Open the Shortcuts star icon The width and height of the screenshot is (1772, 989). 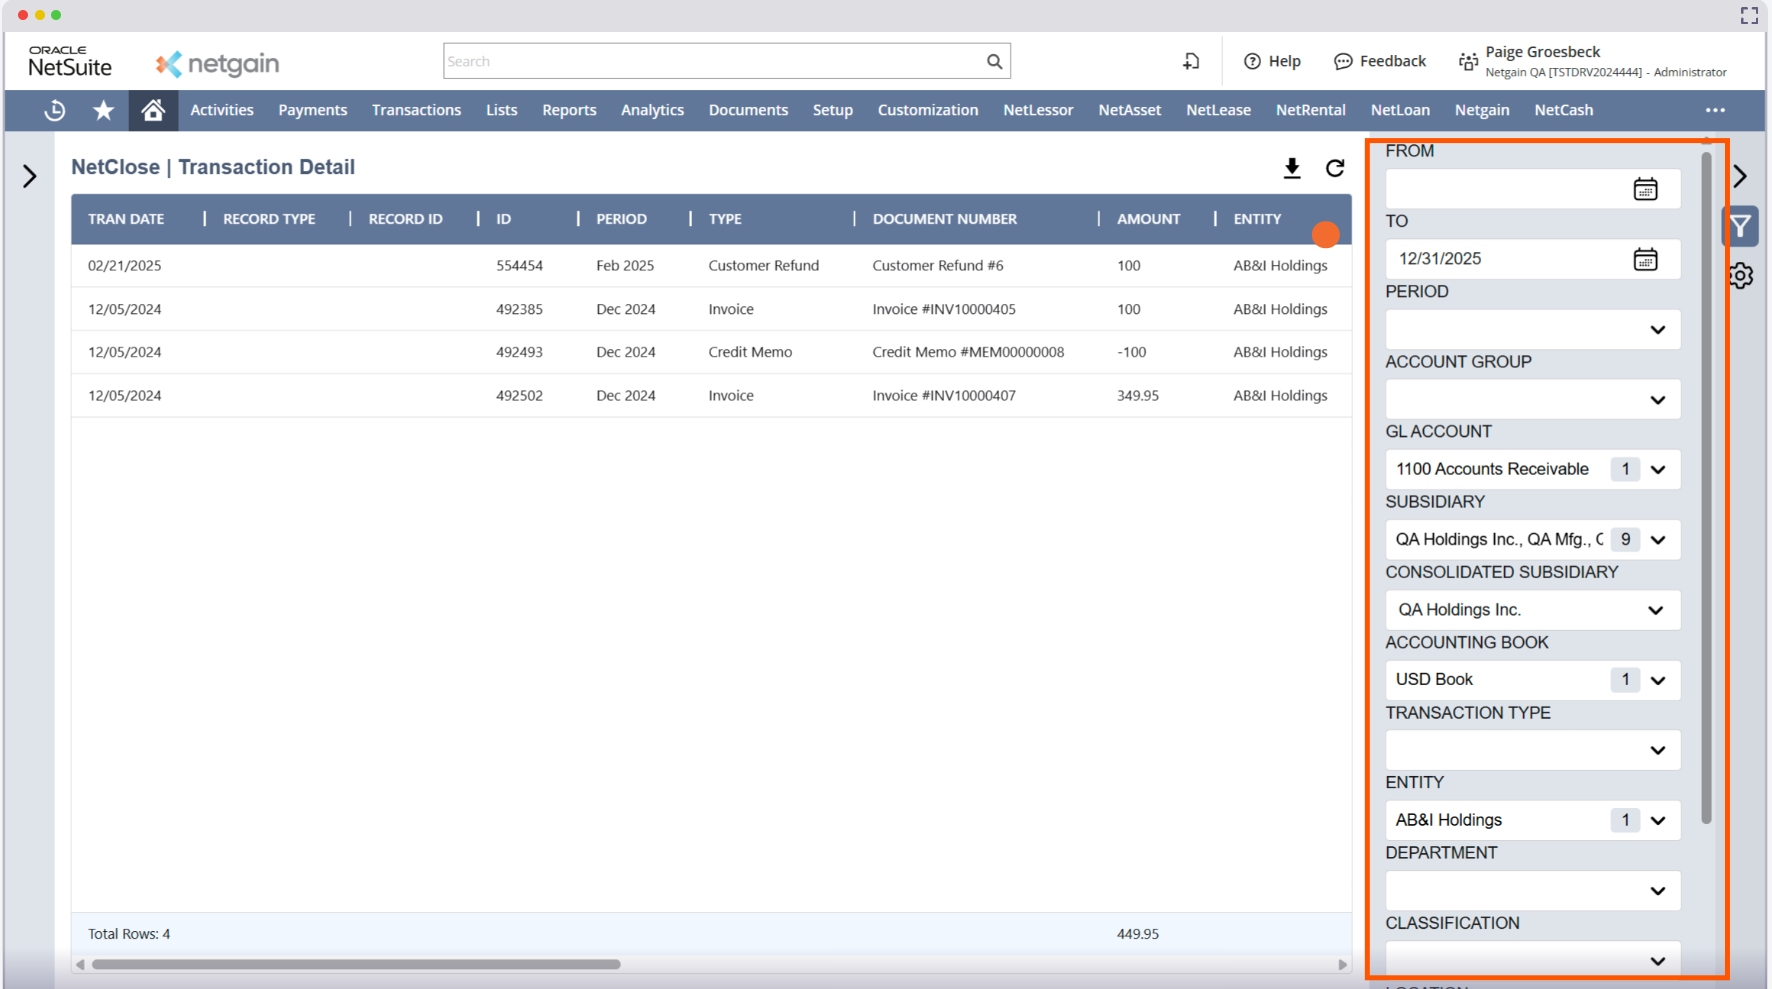click(103, 110)
